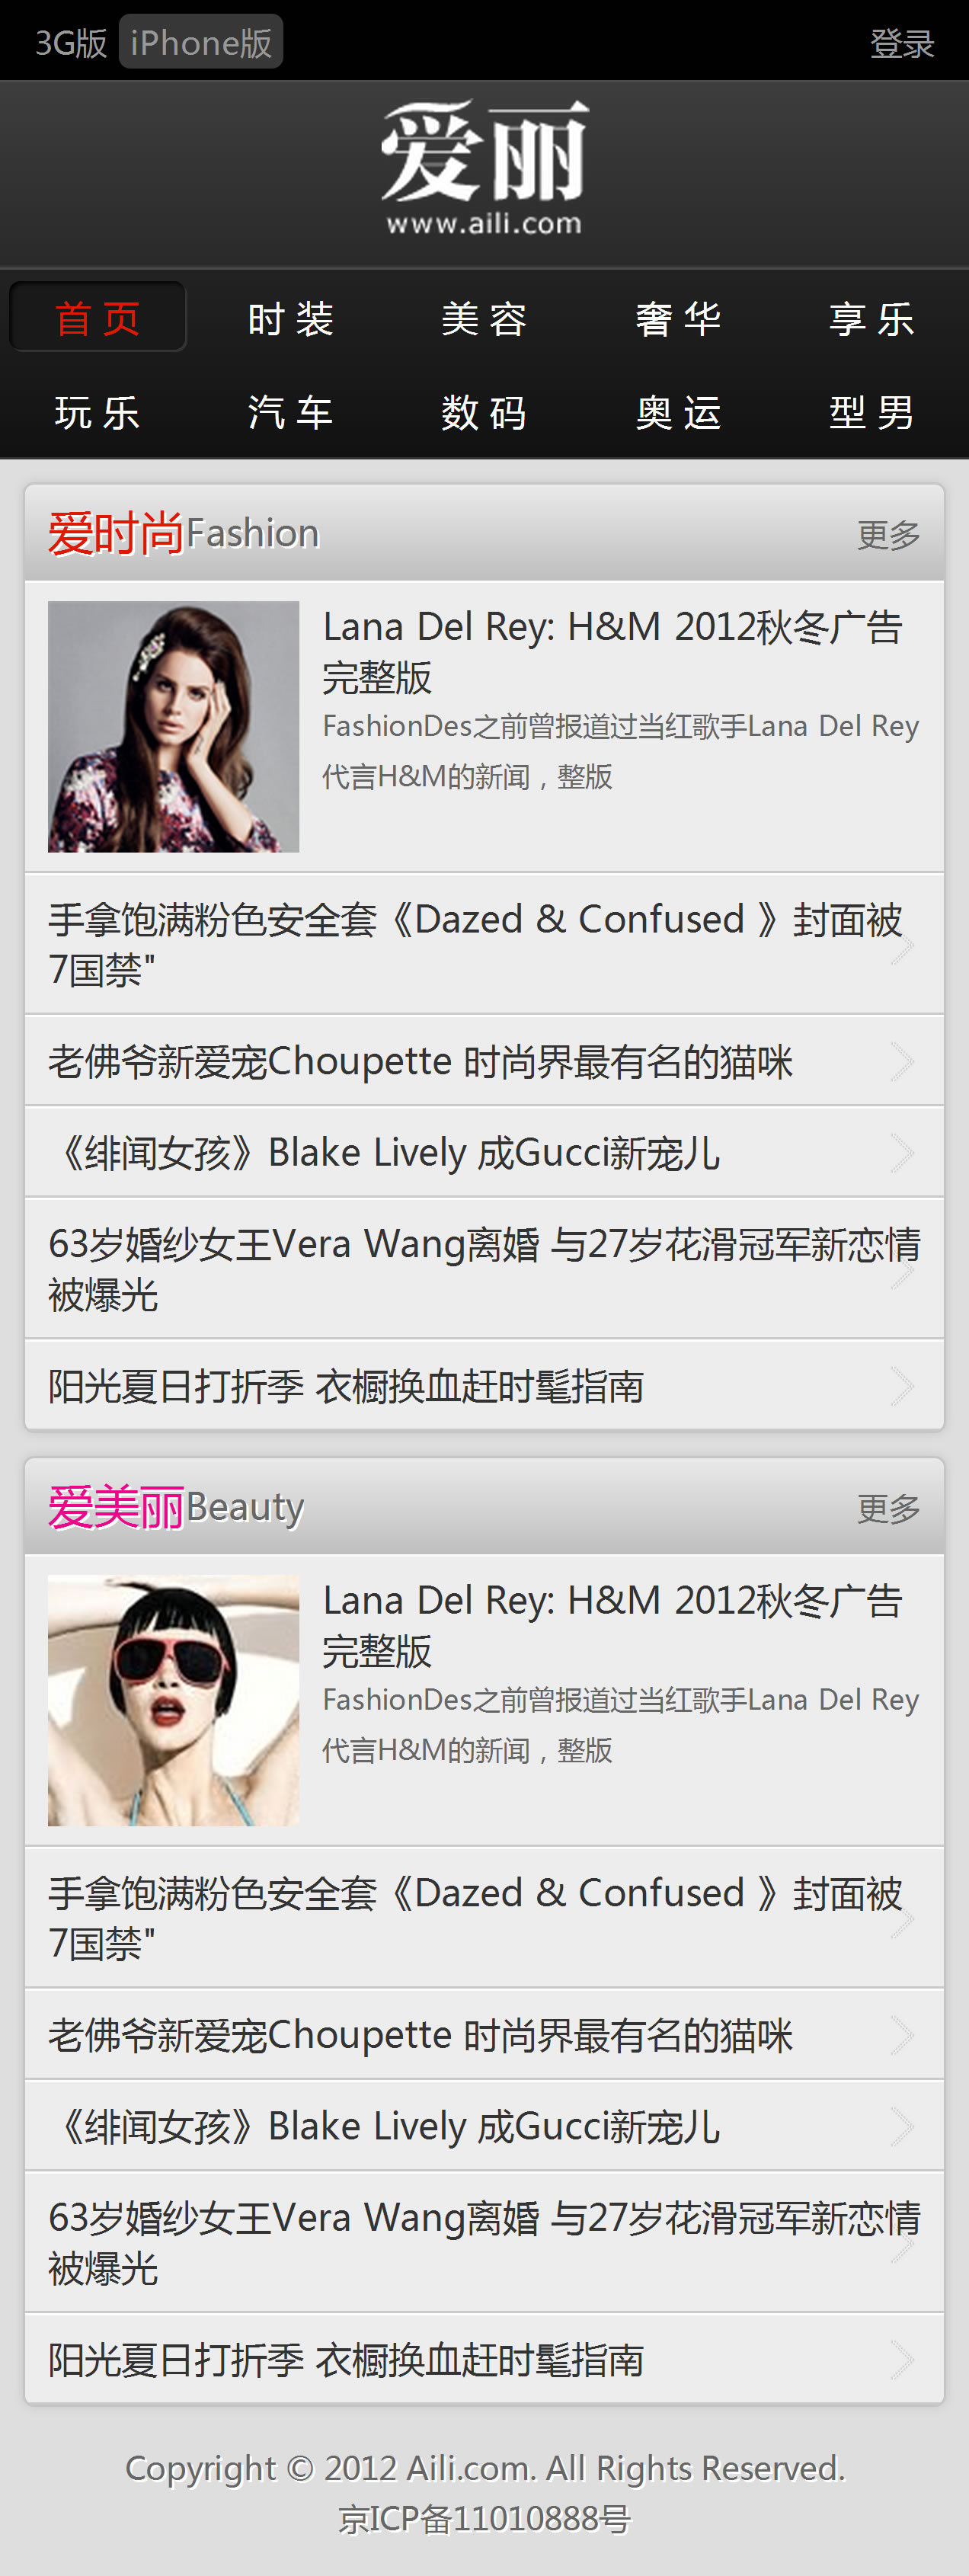Click chevron for Vera Wang article in Beauty
Screen dimensions: 969x2576
tap(902, 2244)
